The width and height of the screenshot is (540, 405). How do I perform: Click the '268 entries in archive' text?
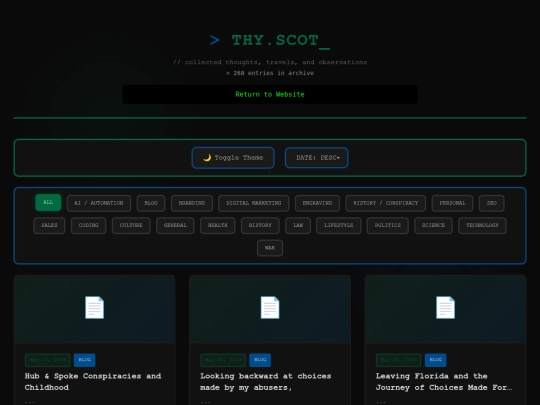coord(270,73)
